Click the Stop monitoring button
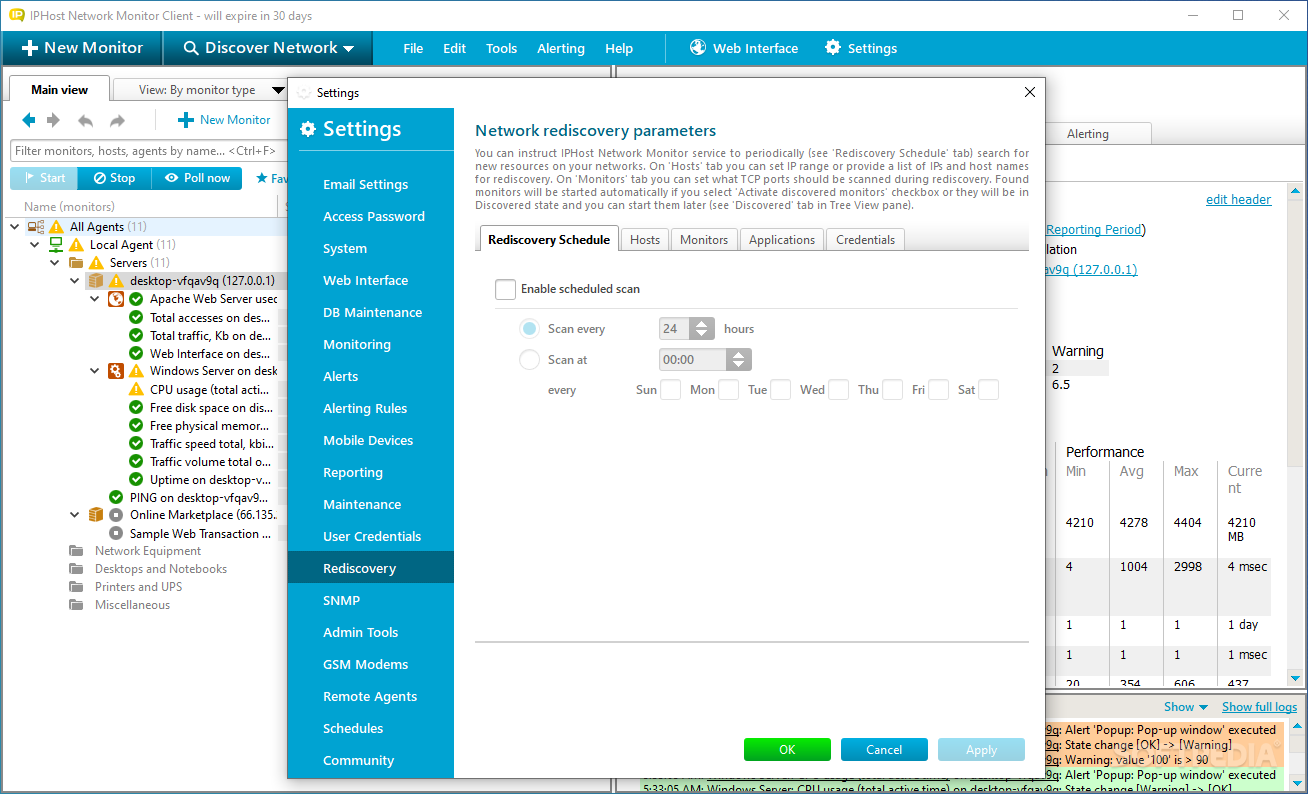This screenshot has height=794, width=1308. click(114, 178)
